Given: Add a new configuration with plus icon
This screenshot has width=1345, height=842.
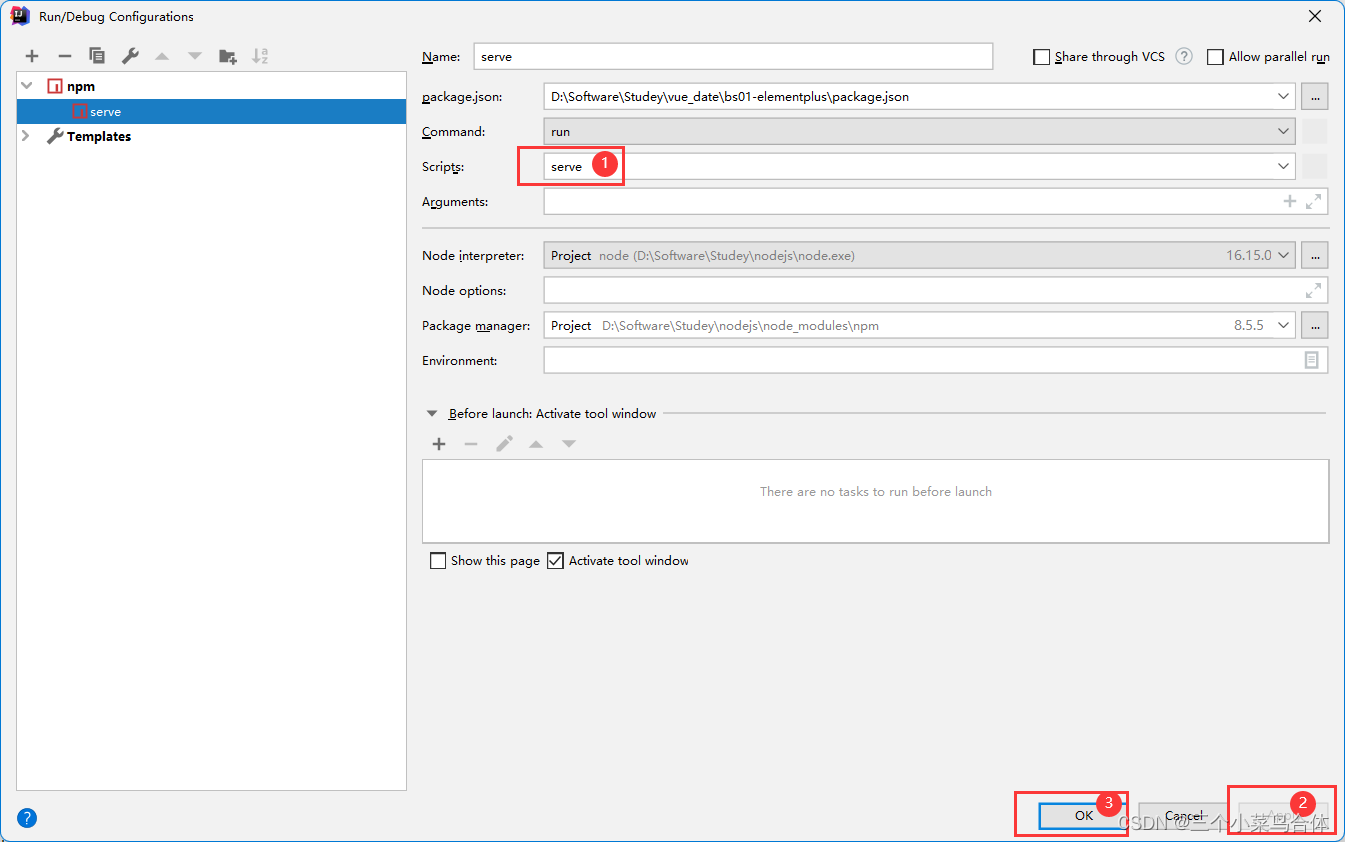Looking at the screenshot, I should (x=32, y=57).
